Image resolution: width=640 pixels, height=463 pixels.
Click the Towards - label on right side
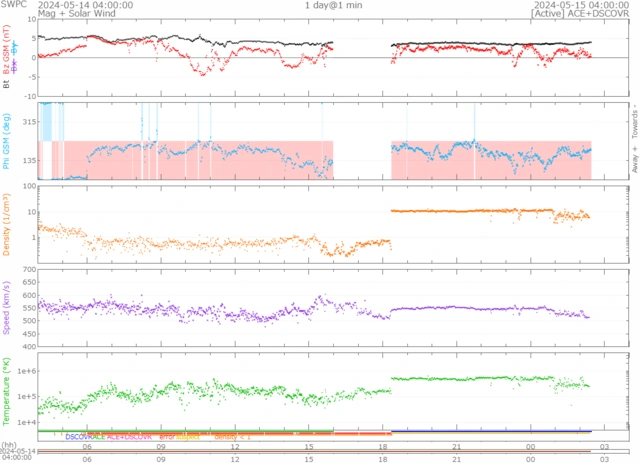pyautogui.click(x=634, y=119)
